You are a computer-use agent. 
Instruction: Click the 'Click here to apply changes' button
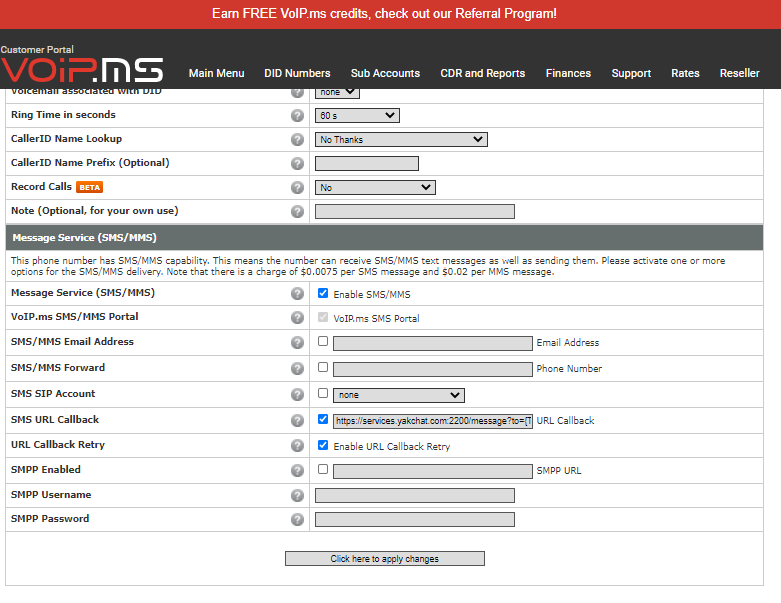tap(384, 559)
